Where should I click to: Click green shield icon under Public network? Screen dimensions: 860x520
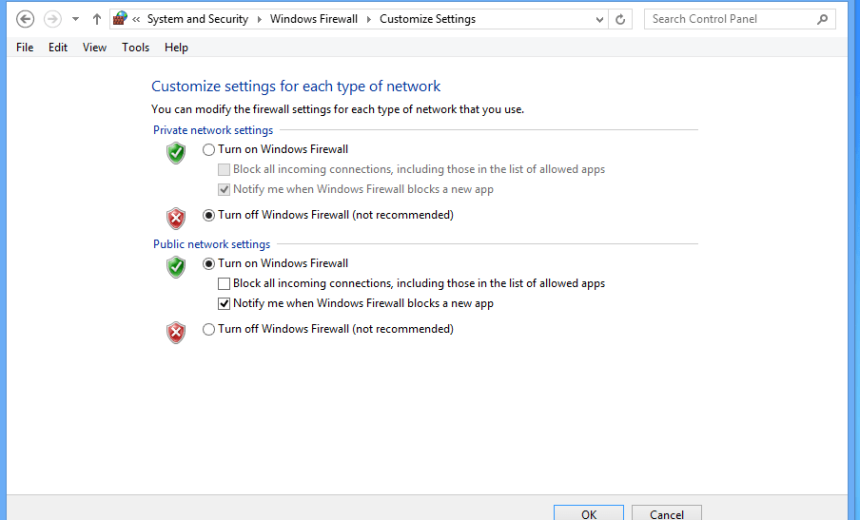pos(176,267)
